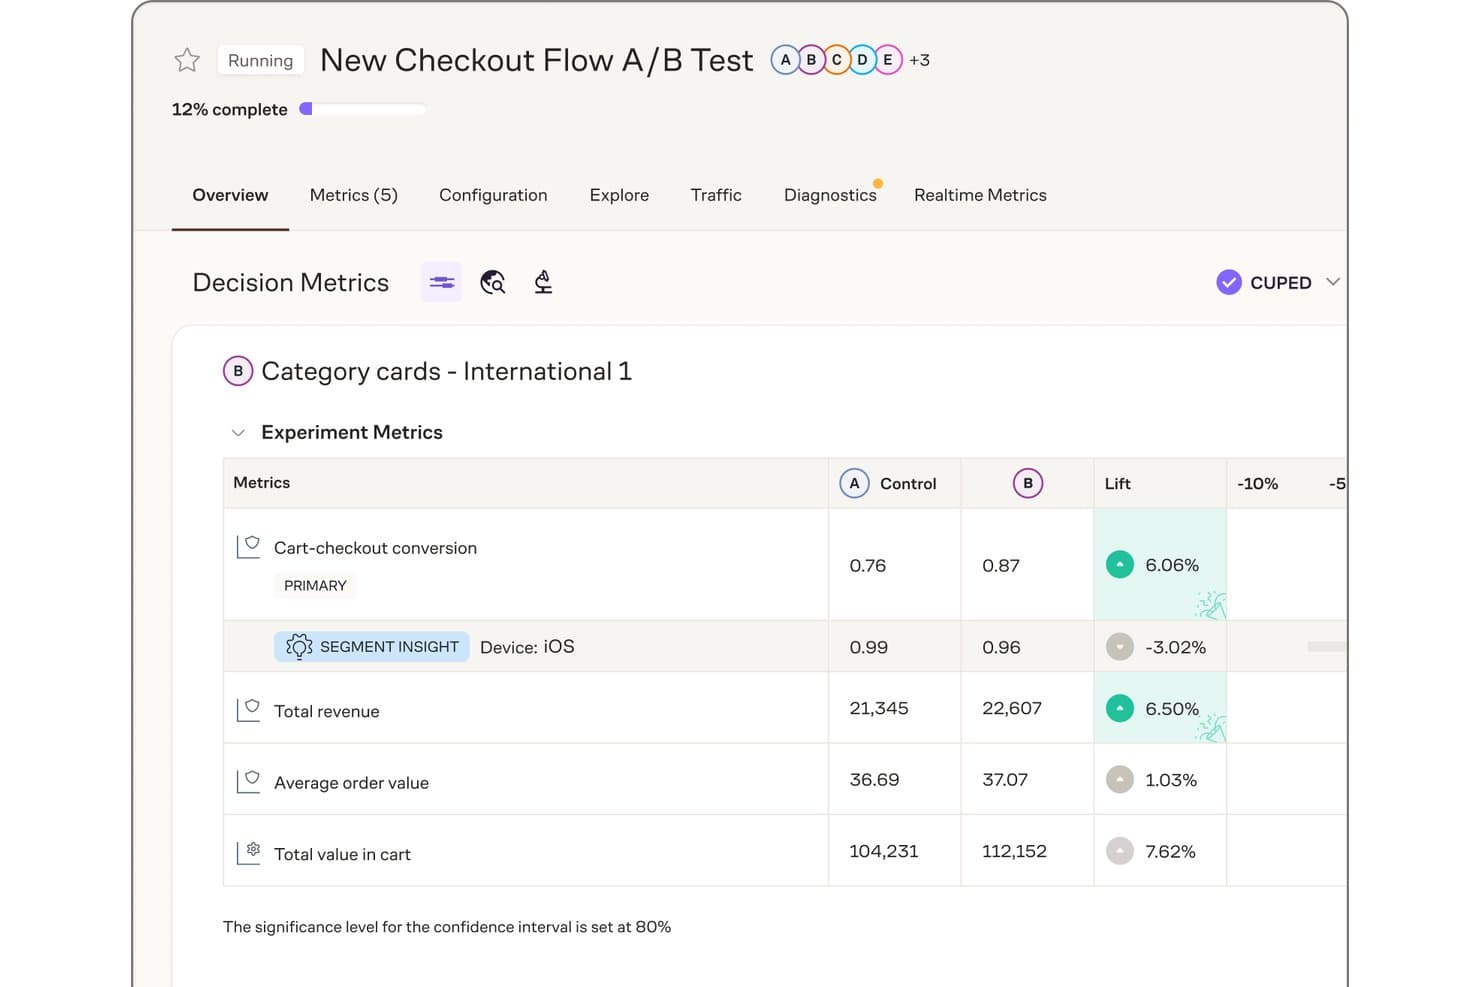
Task: Click the Control A icon in table header
Action: coord(854,483)
